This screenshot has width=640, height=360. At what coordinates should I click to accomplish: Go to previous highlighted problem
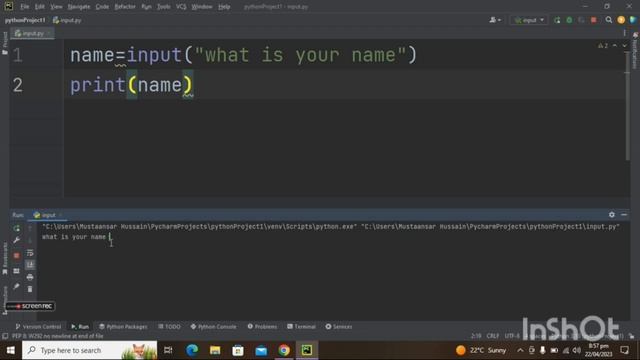tap(615, 46)
